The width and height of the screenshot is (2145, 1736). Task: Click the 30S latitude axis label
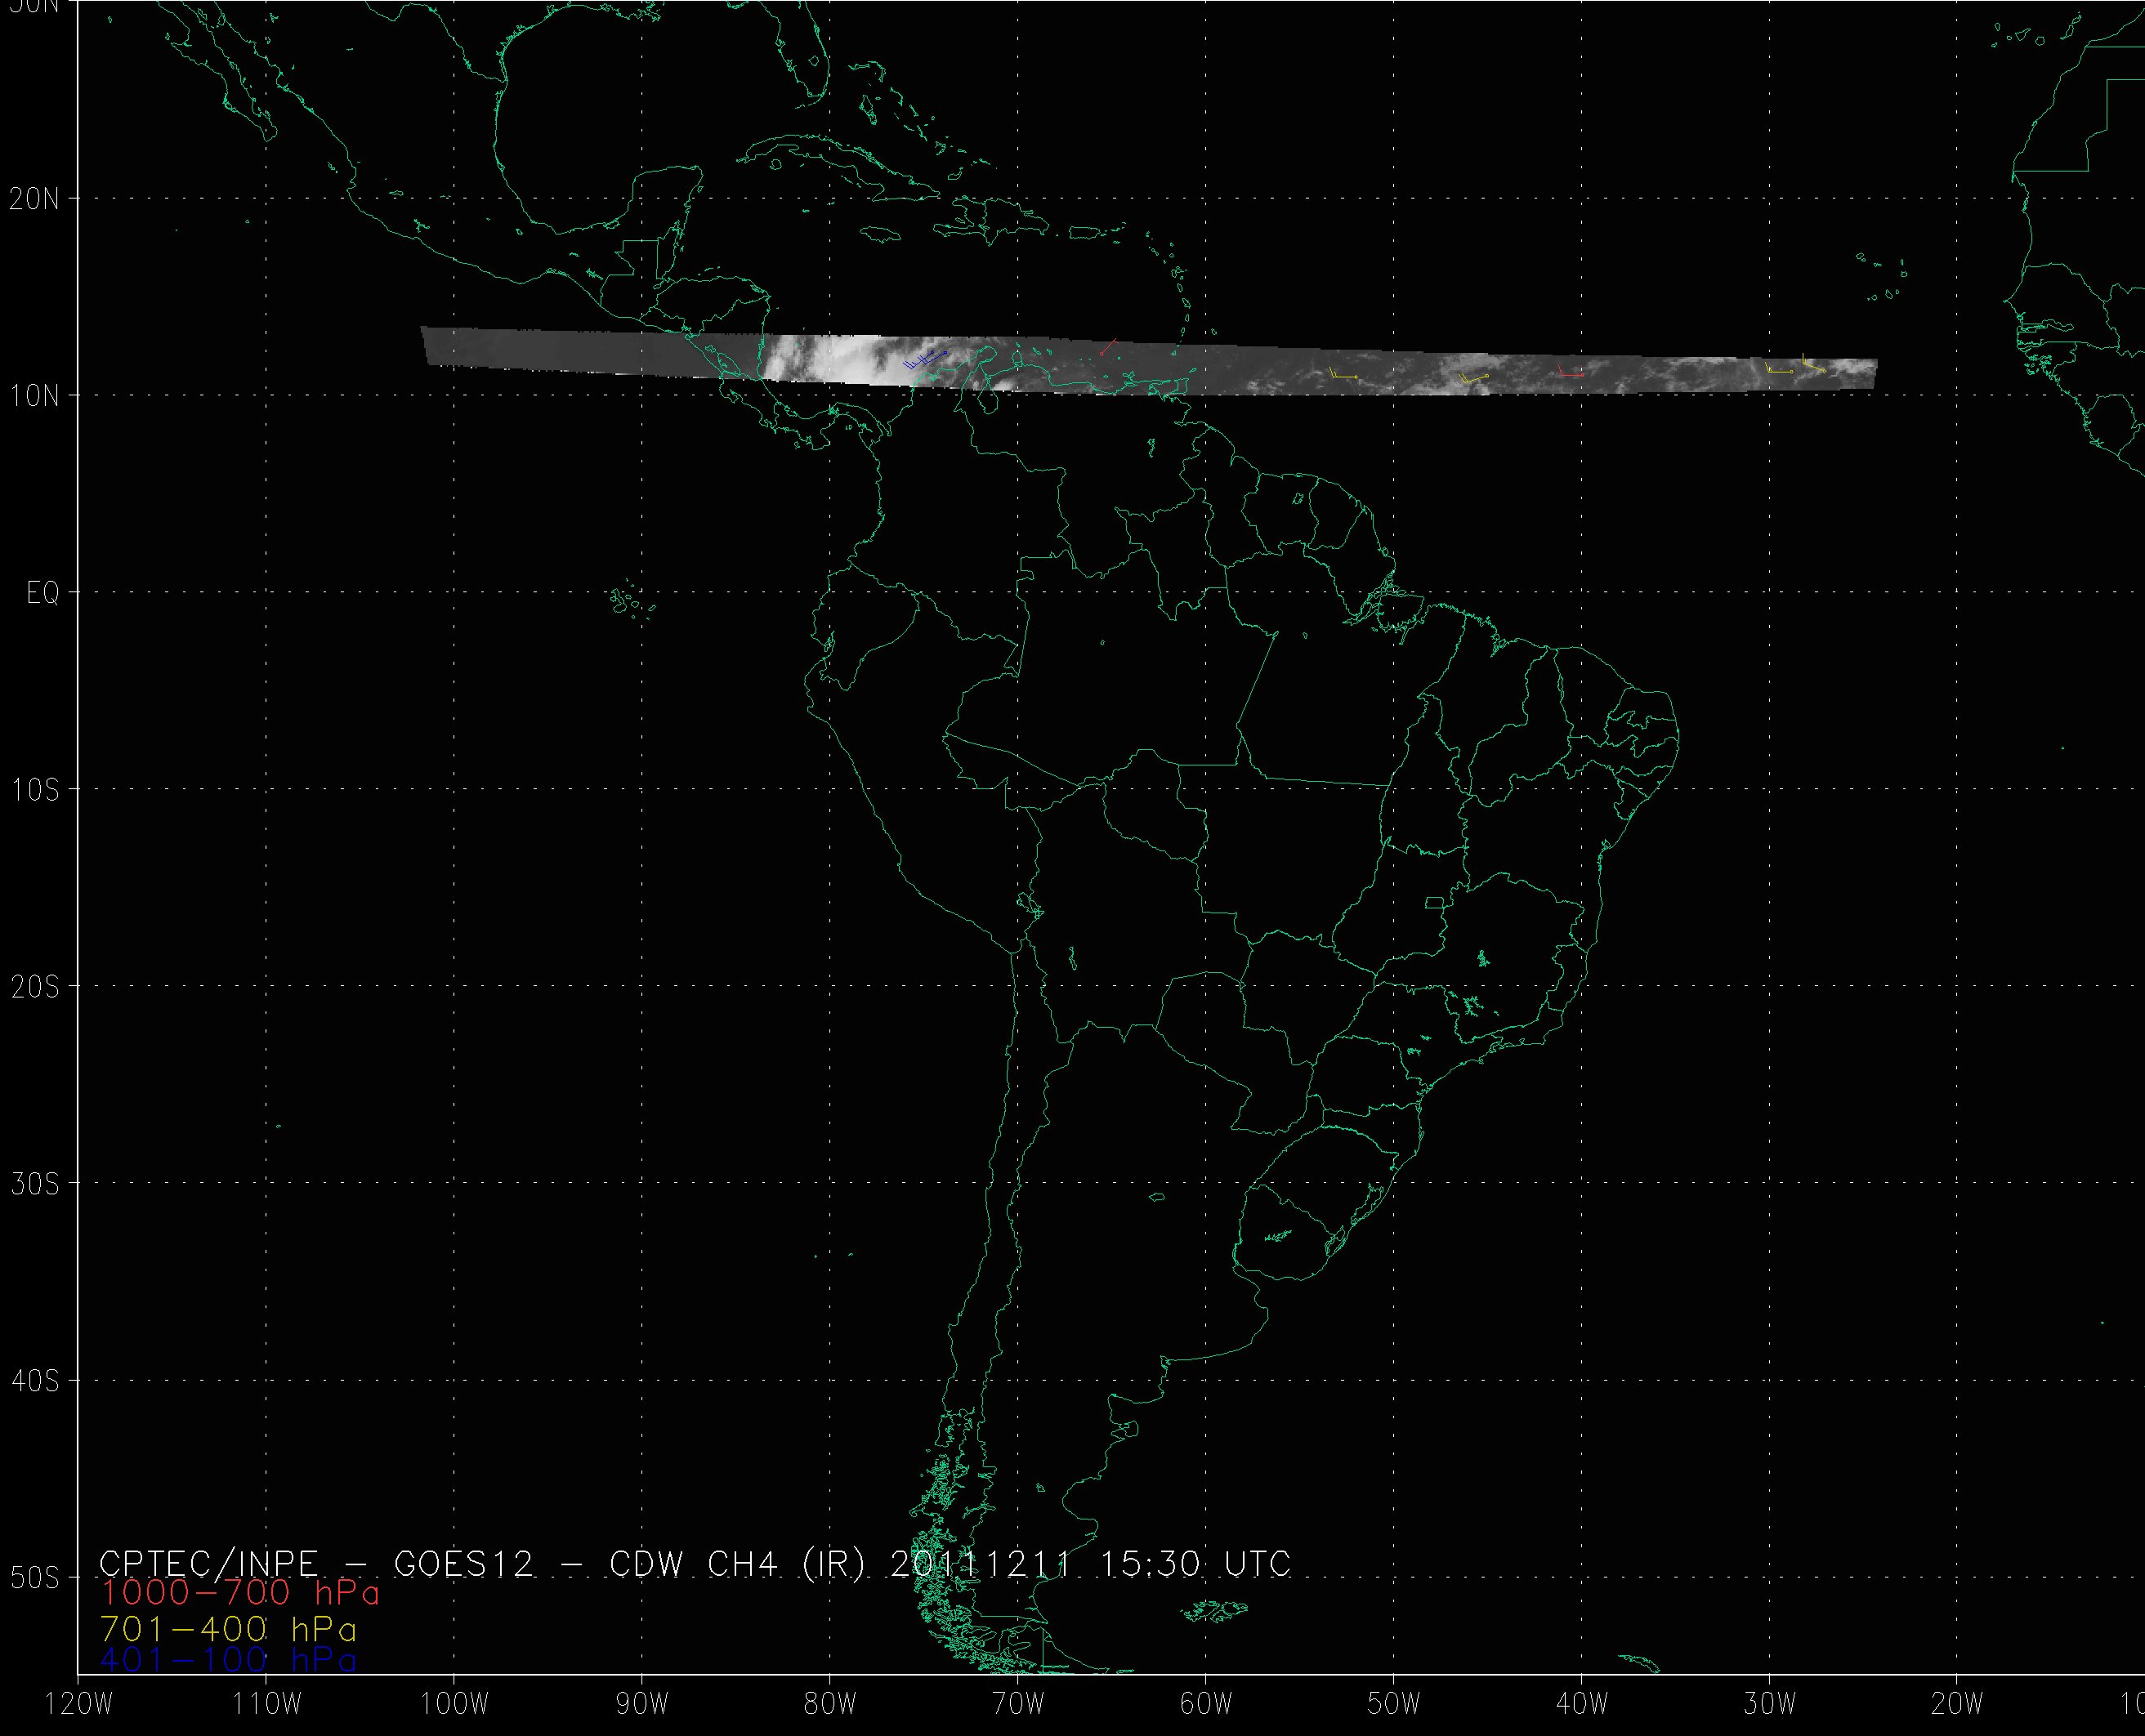(x=34, y=1184)
